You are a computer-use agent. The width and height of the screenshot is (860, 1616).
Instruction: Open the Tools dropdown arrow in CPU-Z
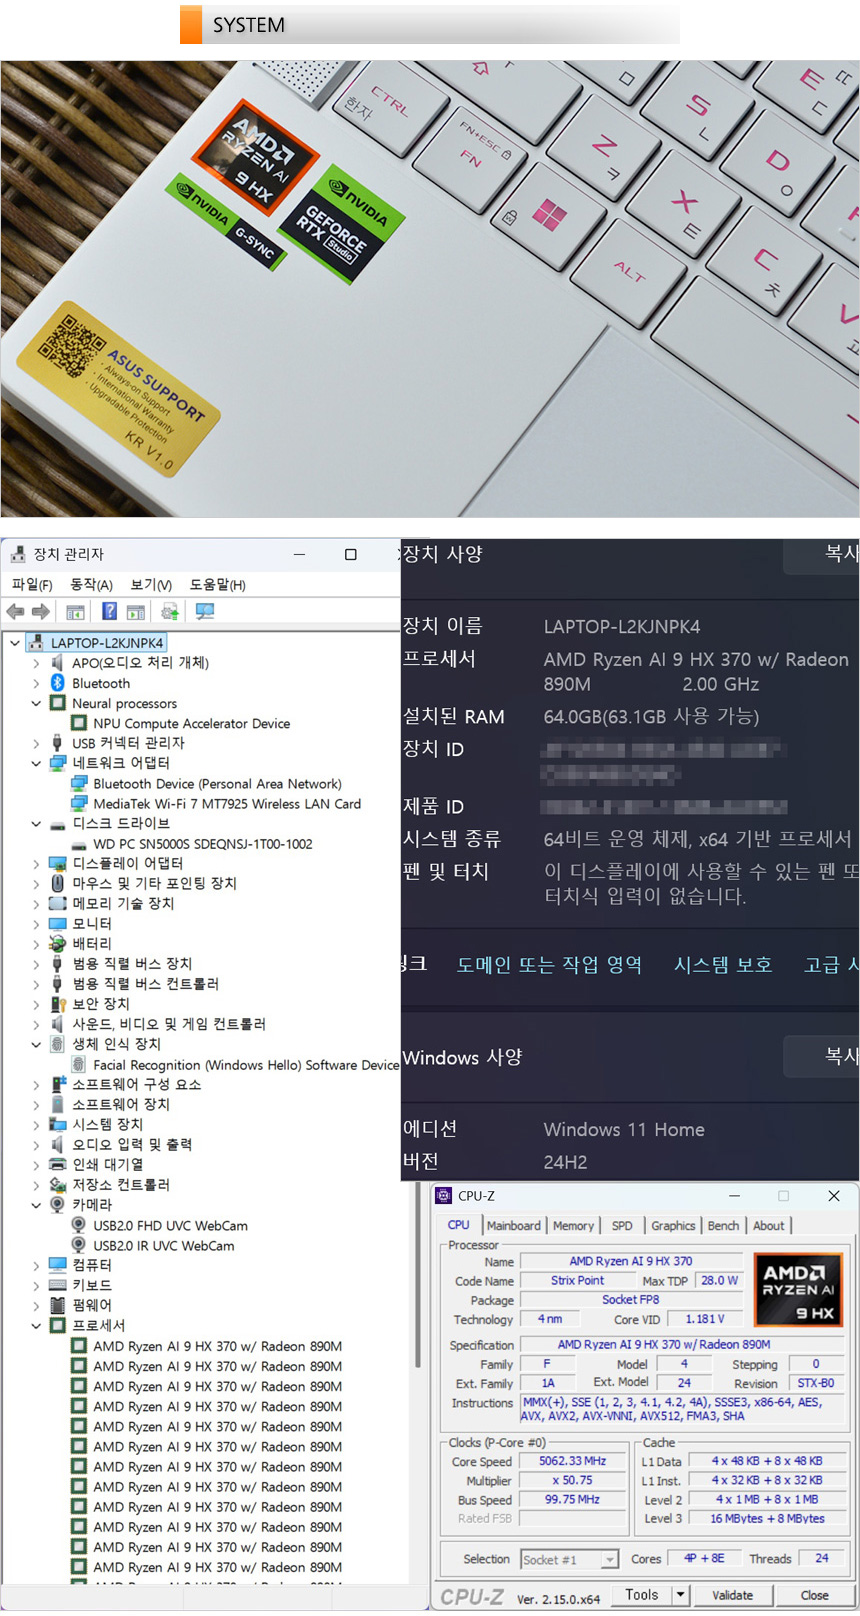pos(681,1595)
